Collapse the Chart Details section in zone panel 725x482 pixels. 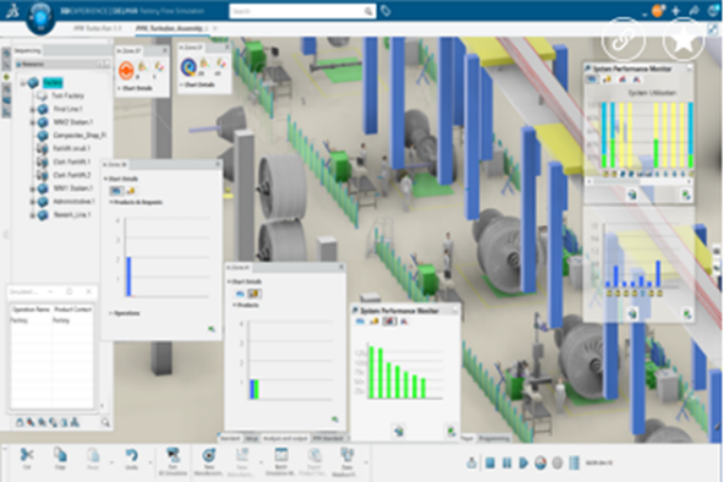tap(107, 179)
